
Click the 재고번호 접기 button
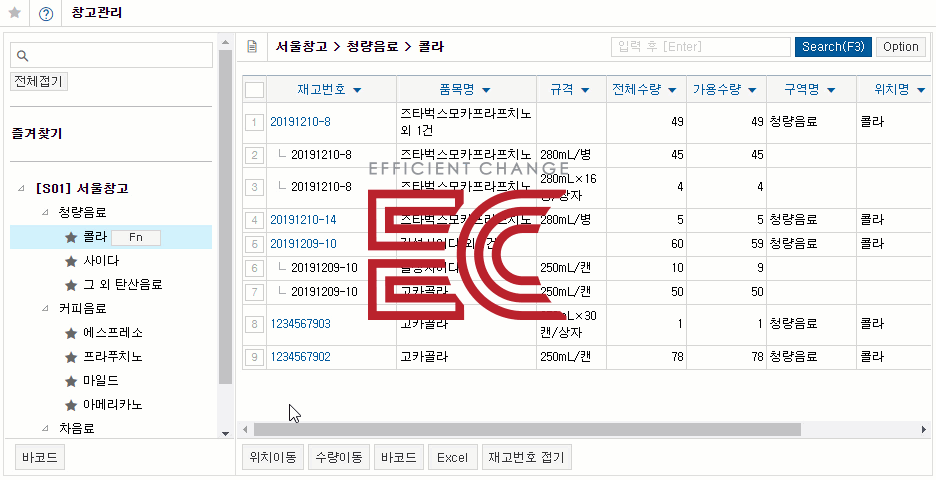tap(526, 458)
